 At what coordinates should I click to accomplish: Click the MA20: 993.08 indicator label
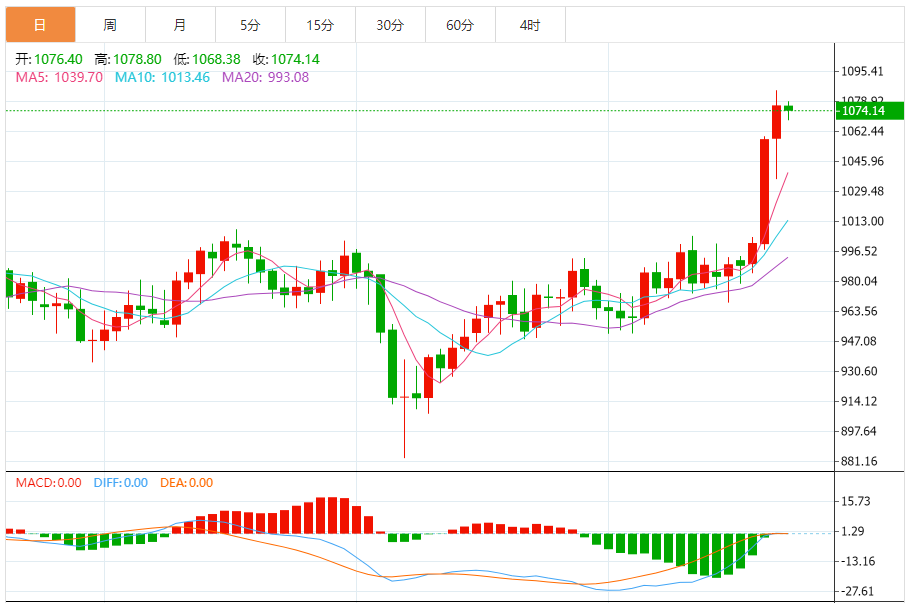click(x=265, y=77)
